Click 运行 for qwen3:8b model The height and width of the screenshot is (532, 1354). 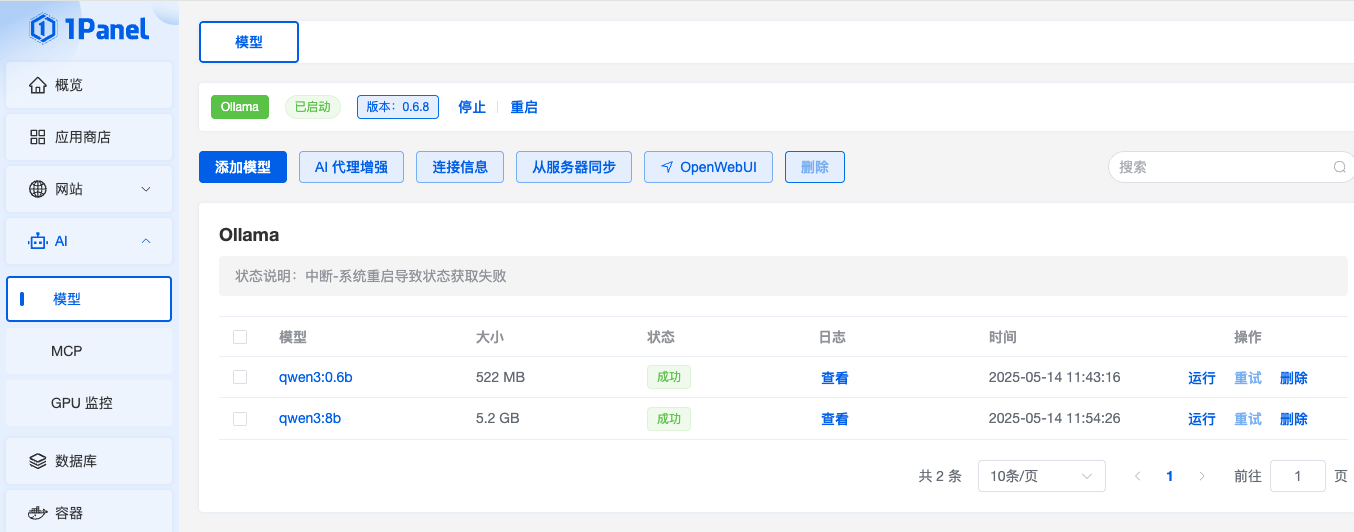click(x=1201, y=419)
